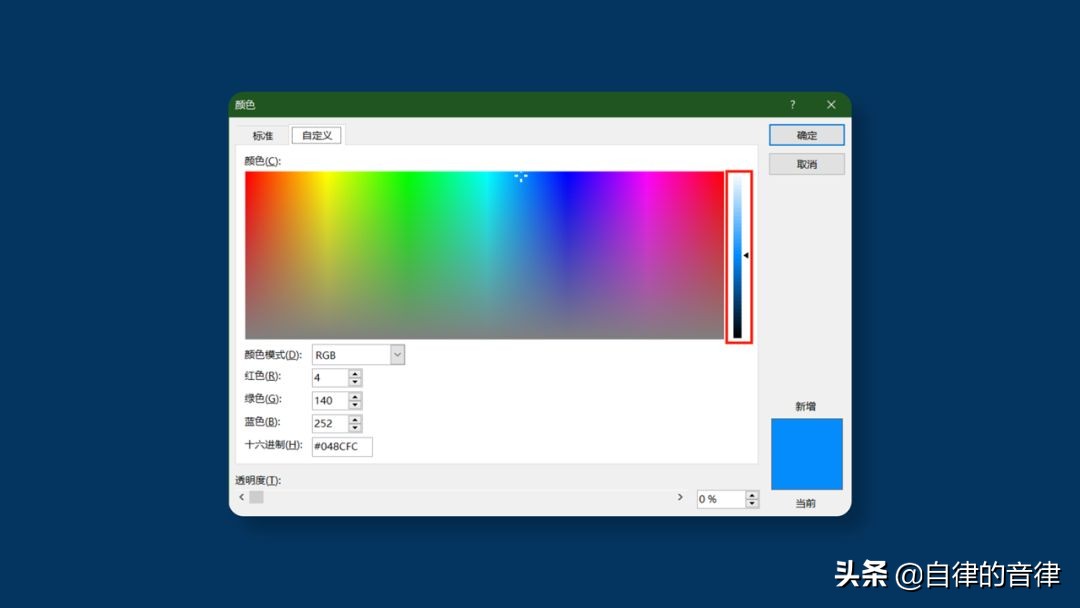Click the spectrum crosshair marker
This screenshot has height=608, width=1080.
tap(521, 177)
